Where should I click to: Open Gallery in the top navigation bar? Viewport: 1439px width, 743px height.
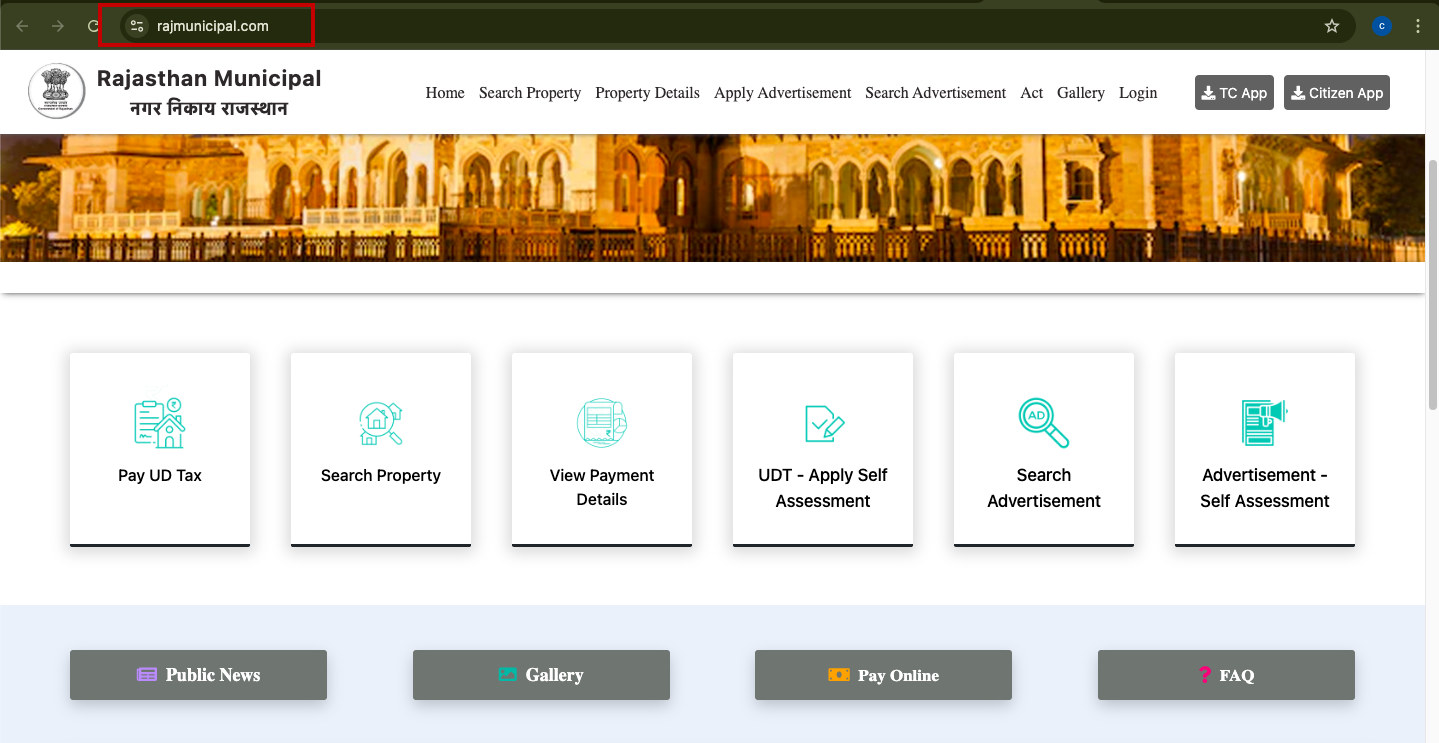click(x=1081, y=93)
